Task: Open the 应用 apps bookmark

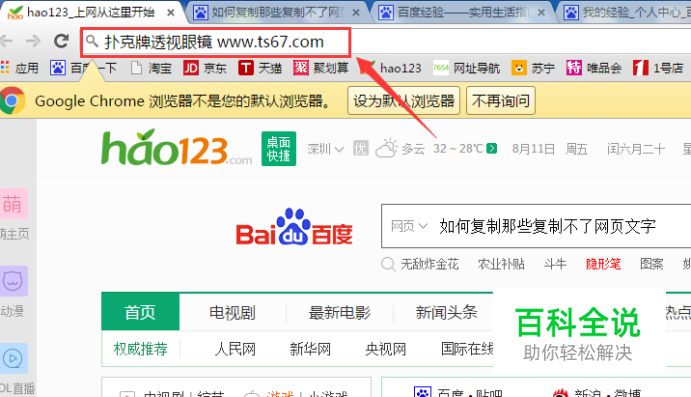Action: click(19, 68)
